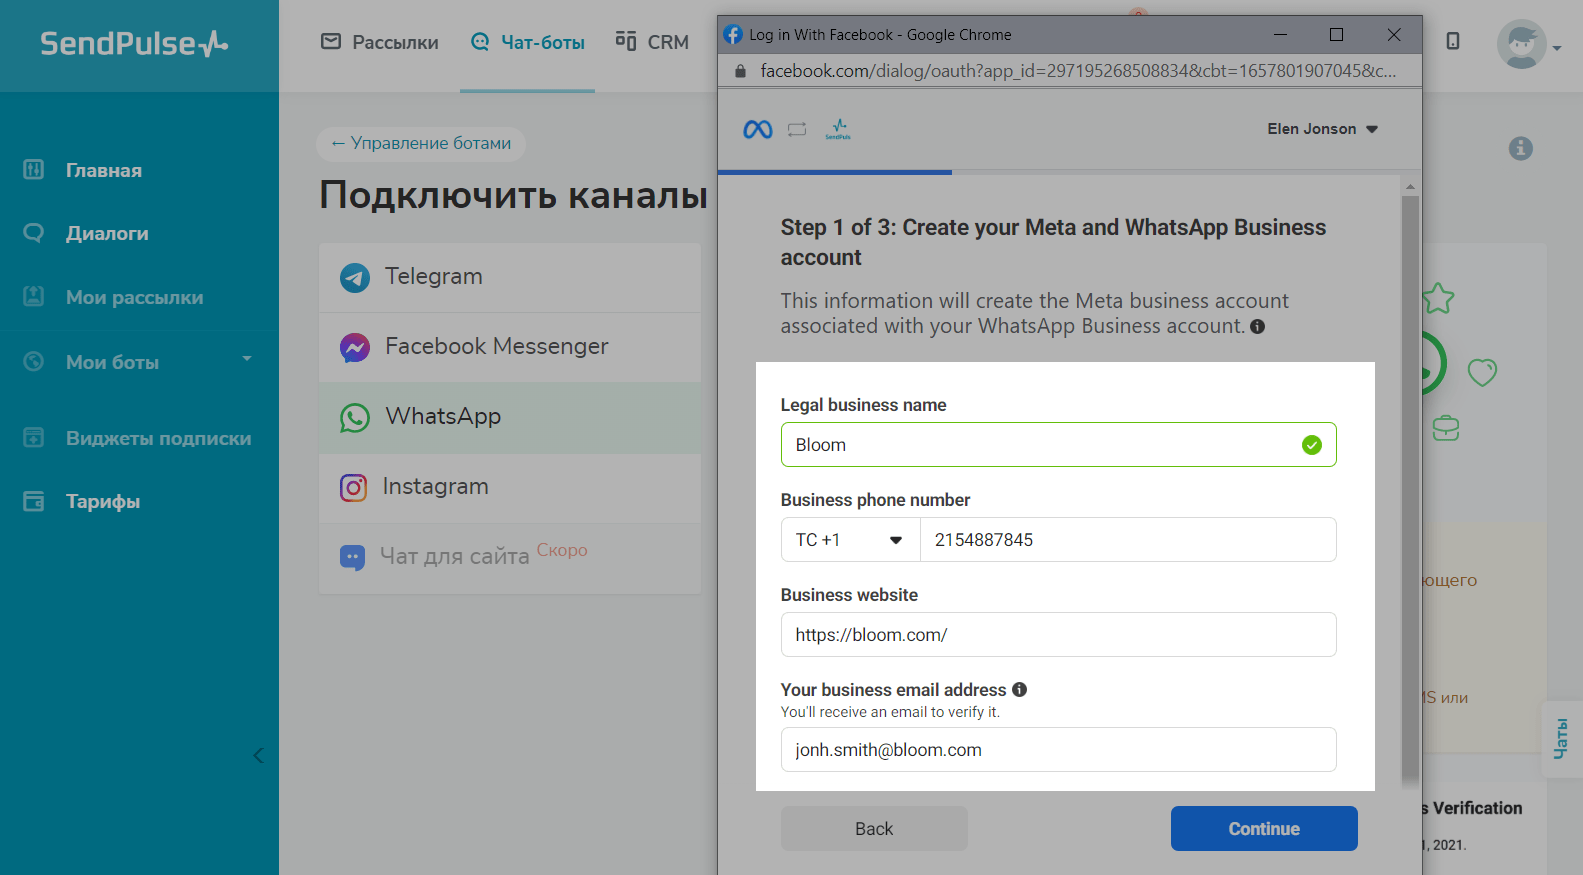Expand the Мои боты sidebar submenu
This screenshot has width=1583, height=875.
coord(246,360)
